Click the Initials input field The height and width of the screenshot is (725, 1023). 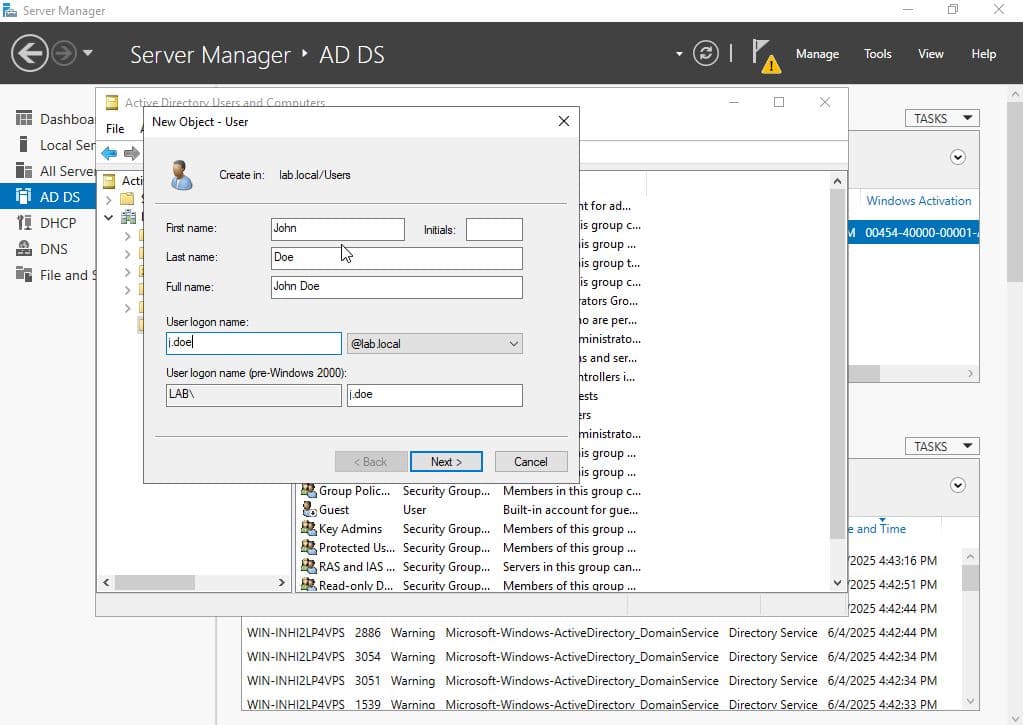(494, 230)
